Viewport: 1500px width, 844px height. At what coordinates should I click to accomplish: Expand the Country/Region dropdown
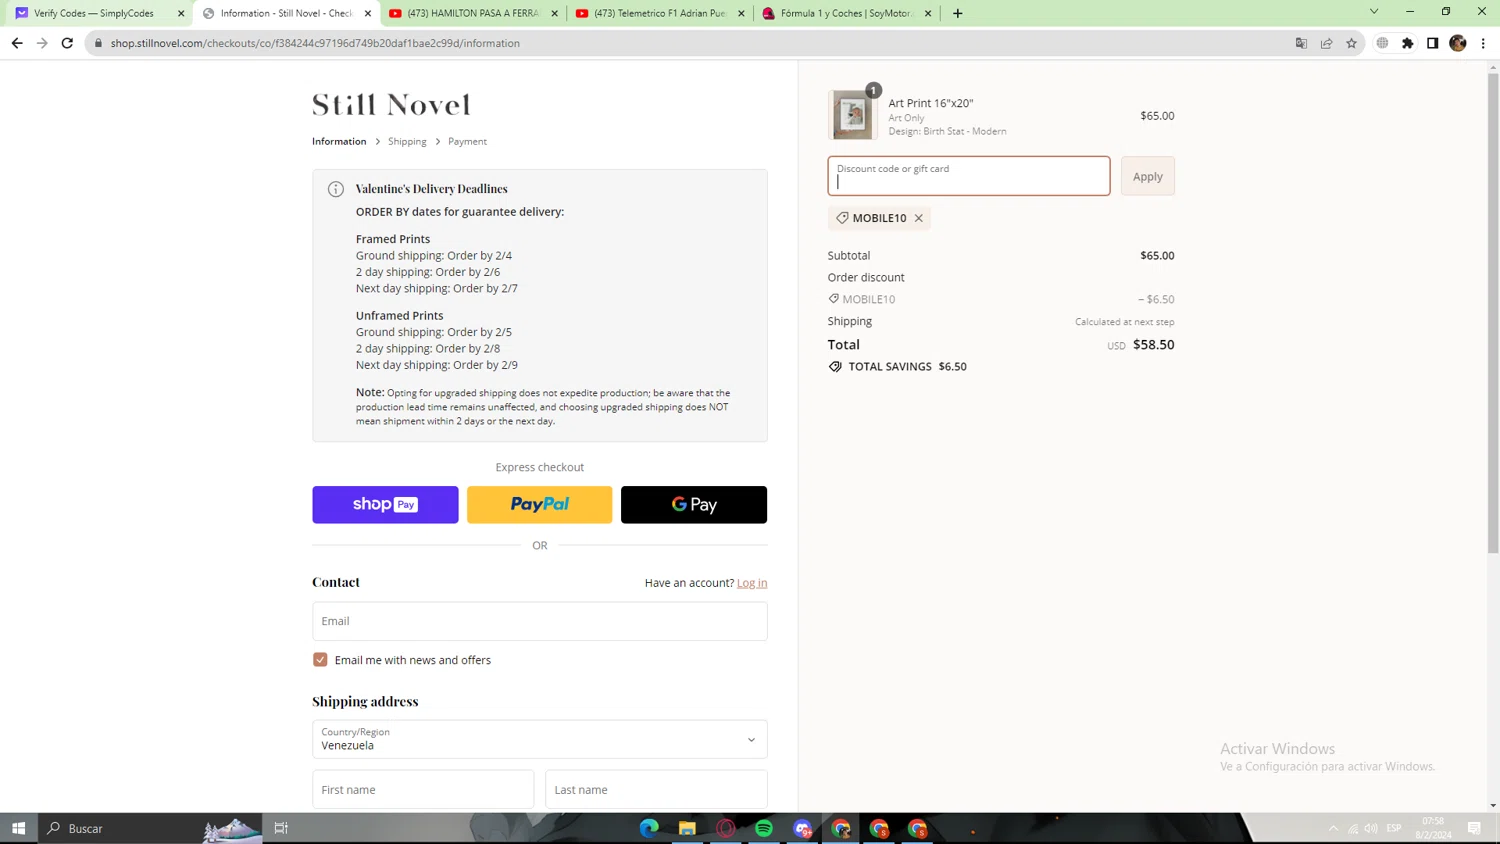(540, 739)
